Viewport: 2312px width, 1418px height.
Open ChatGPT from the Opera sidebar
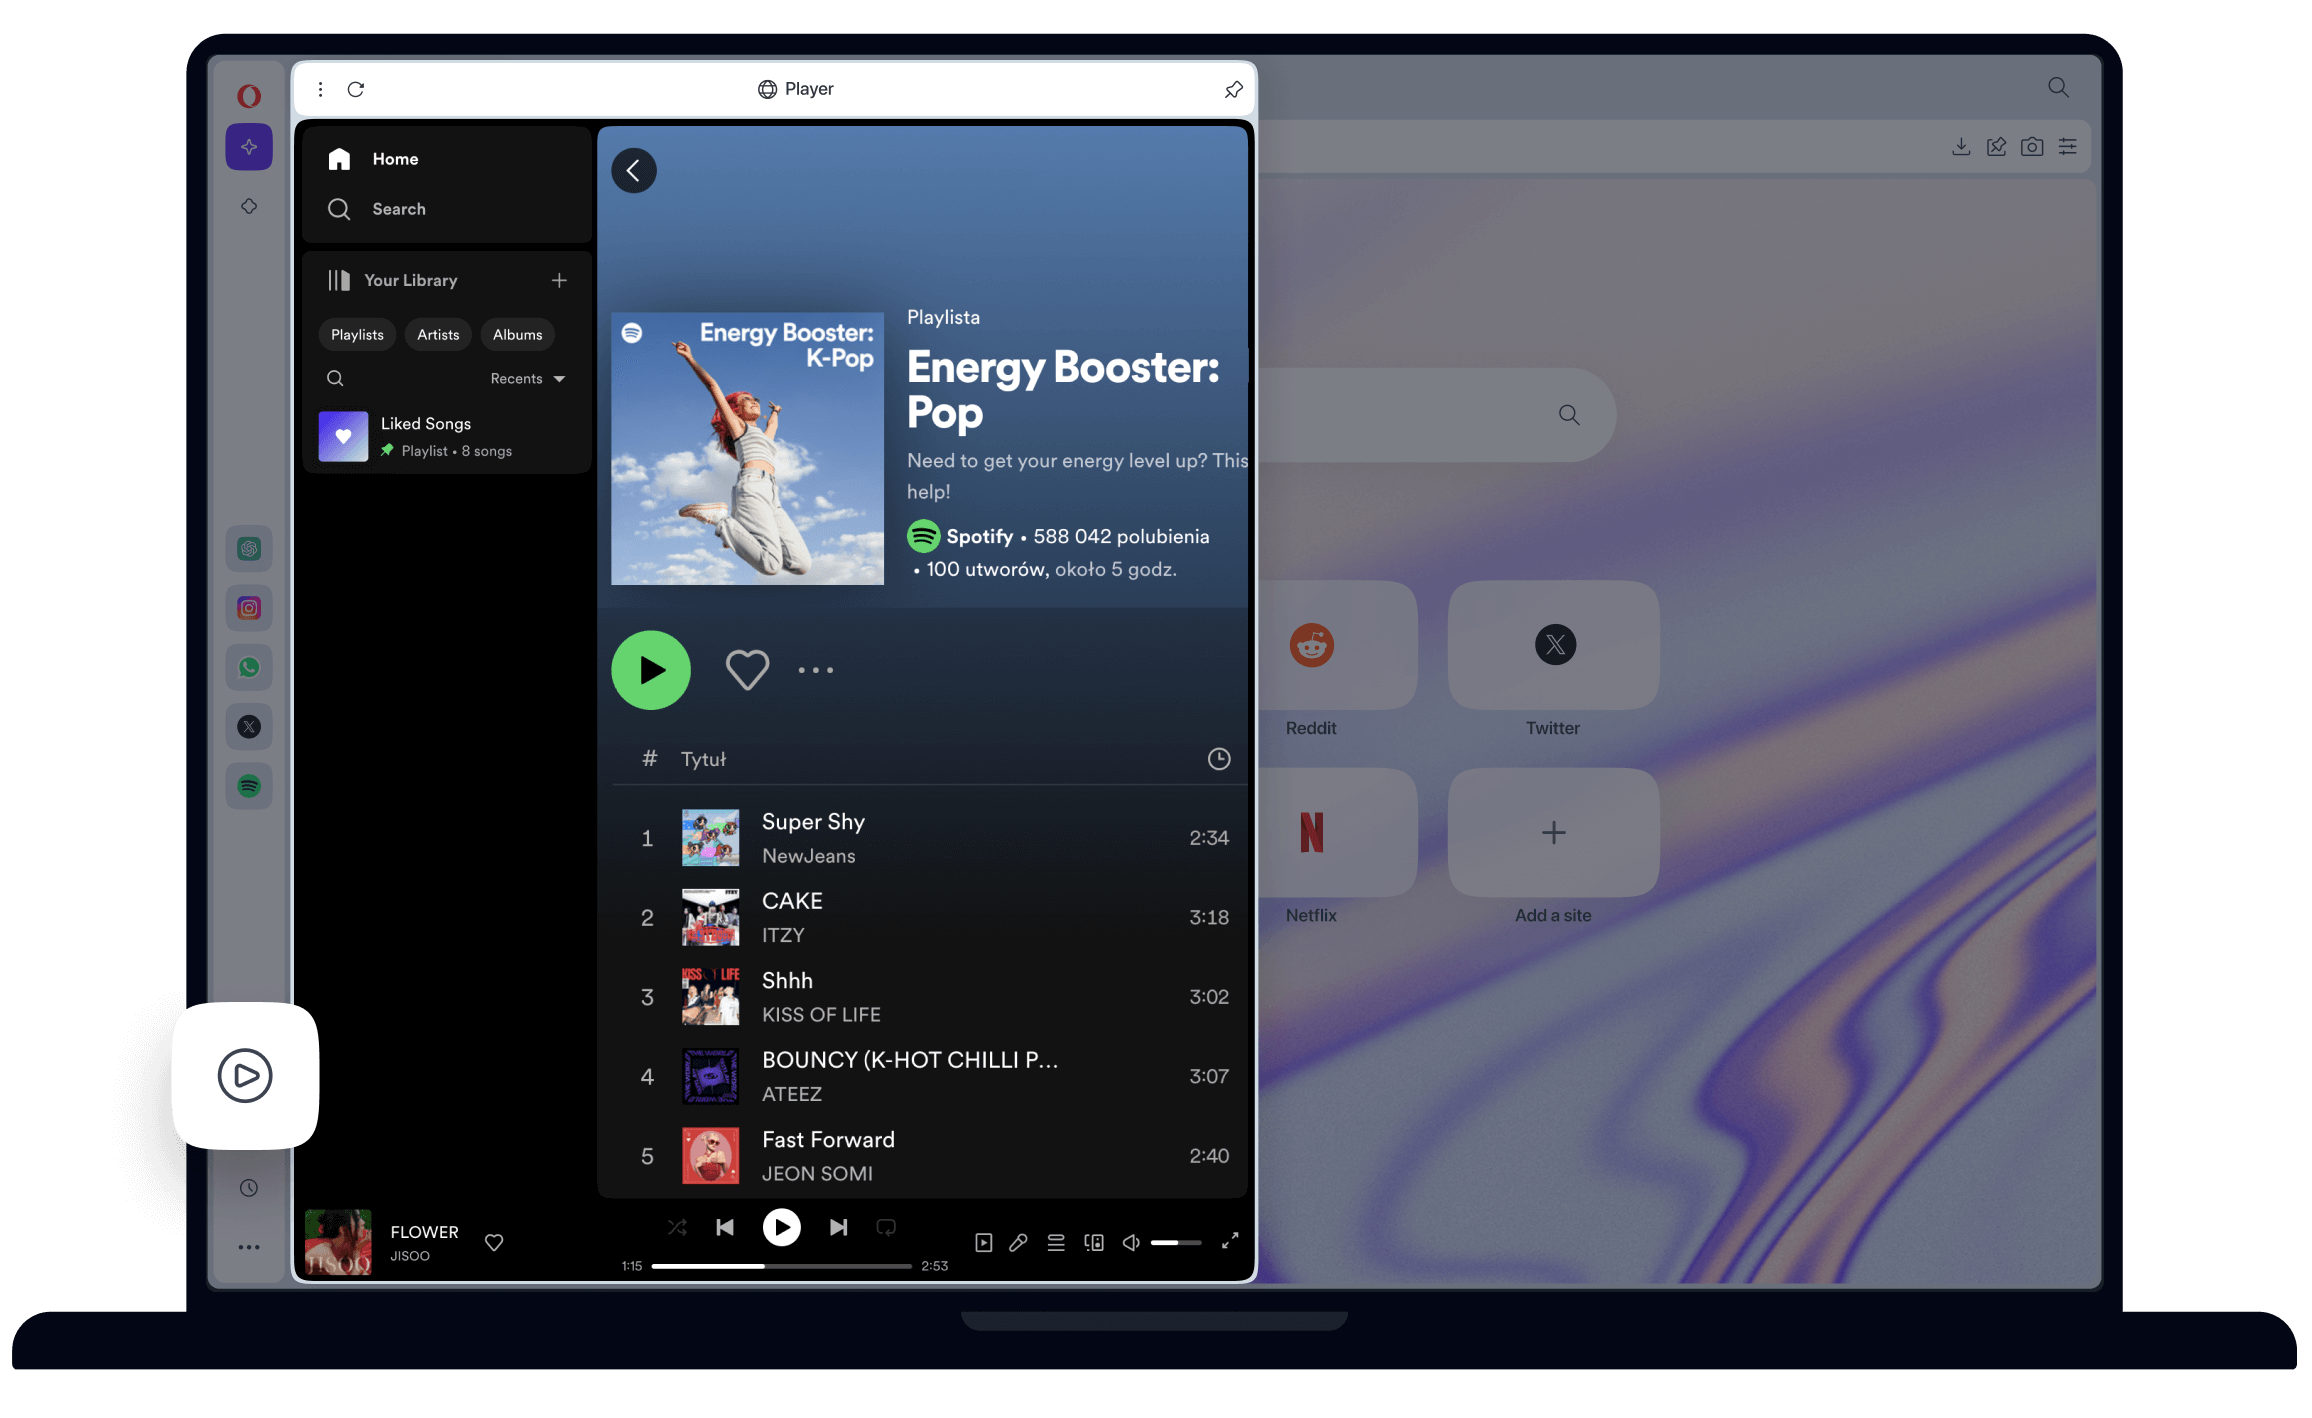(249, 548)
